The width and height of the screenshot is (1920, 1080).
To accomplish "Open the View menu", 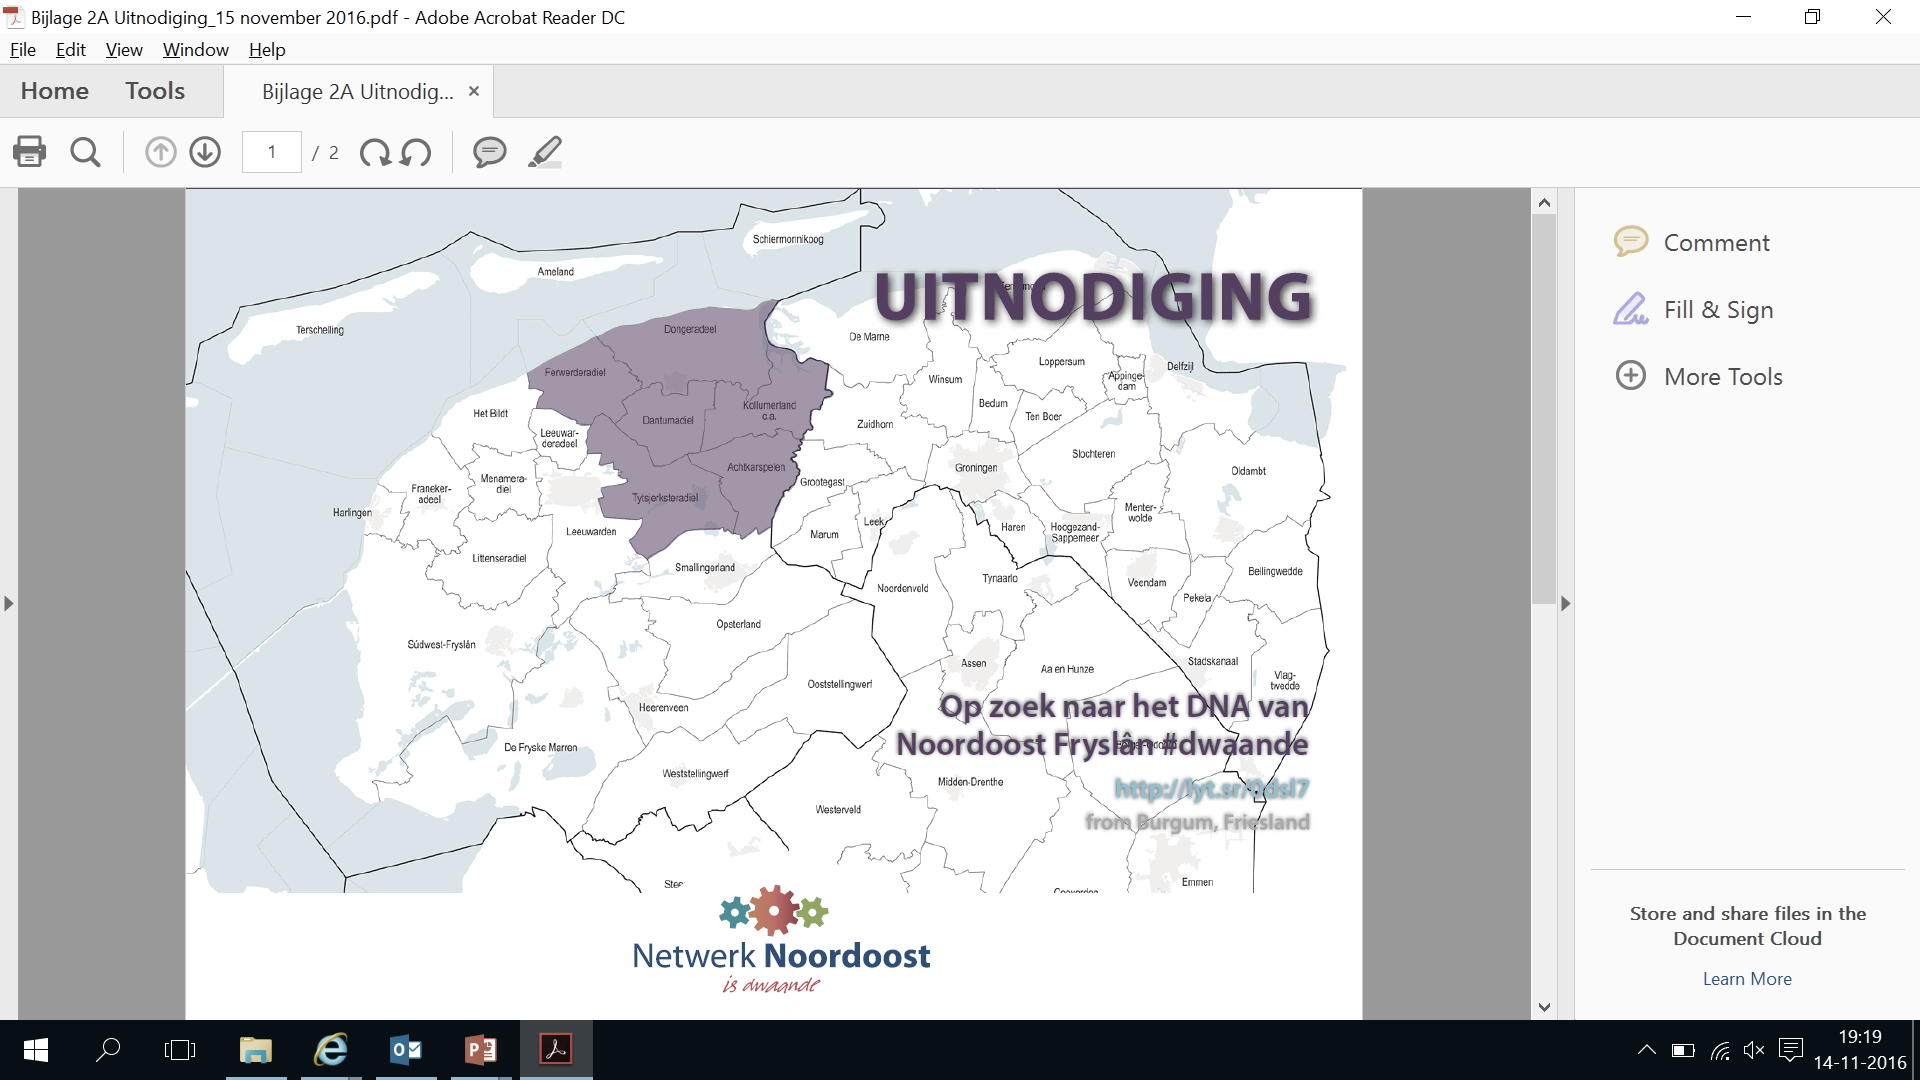I will [x=124, y=49].
